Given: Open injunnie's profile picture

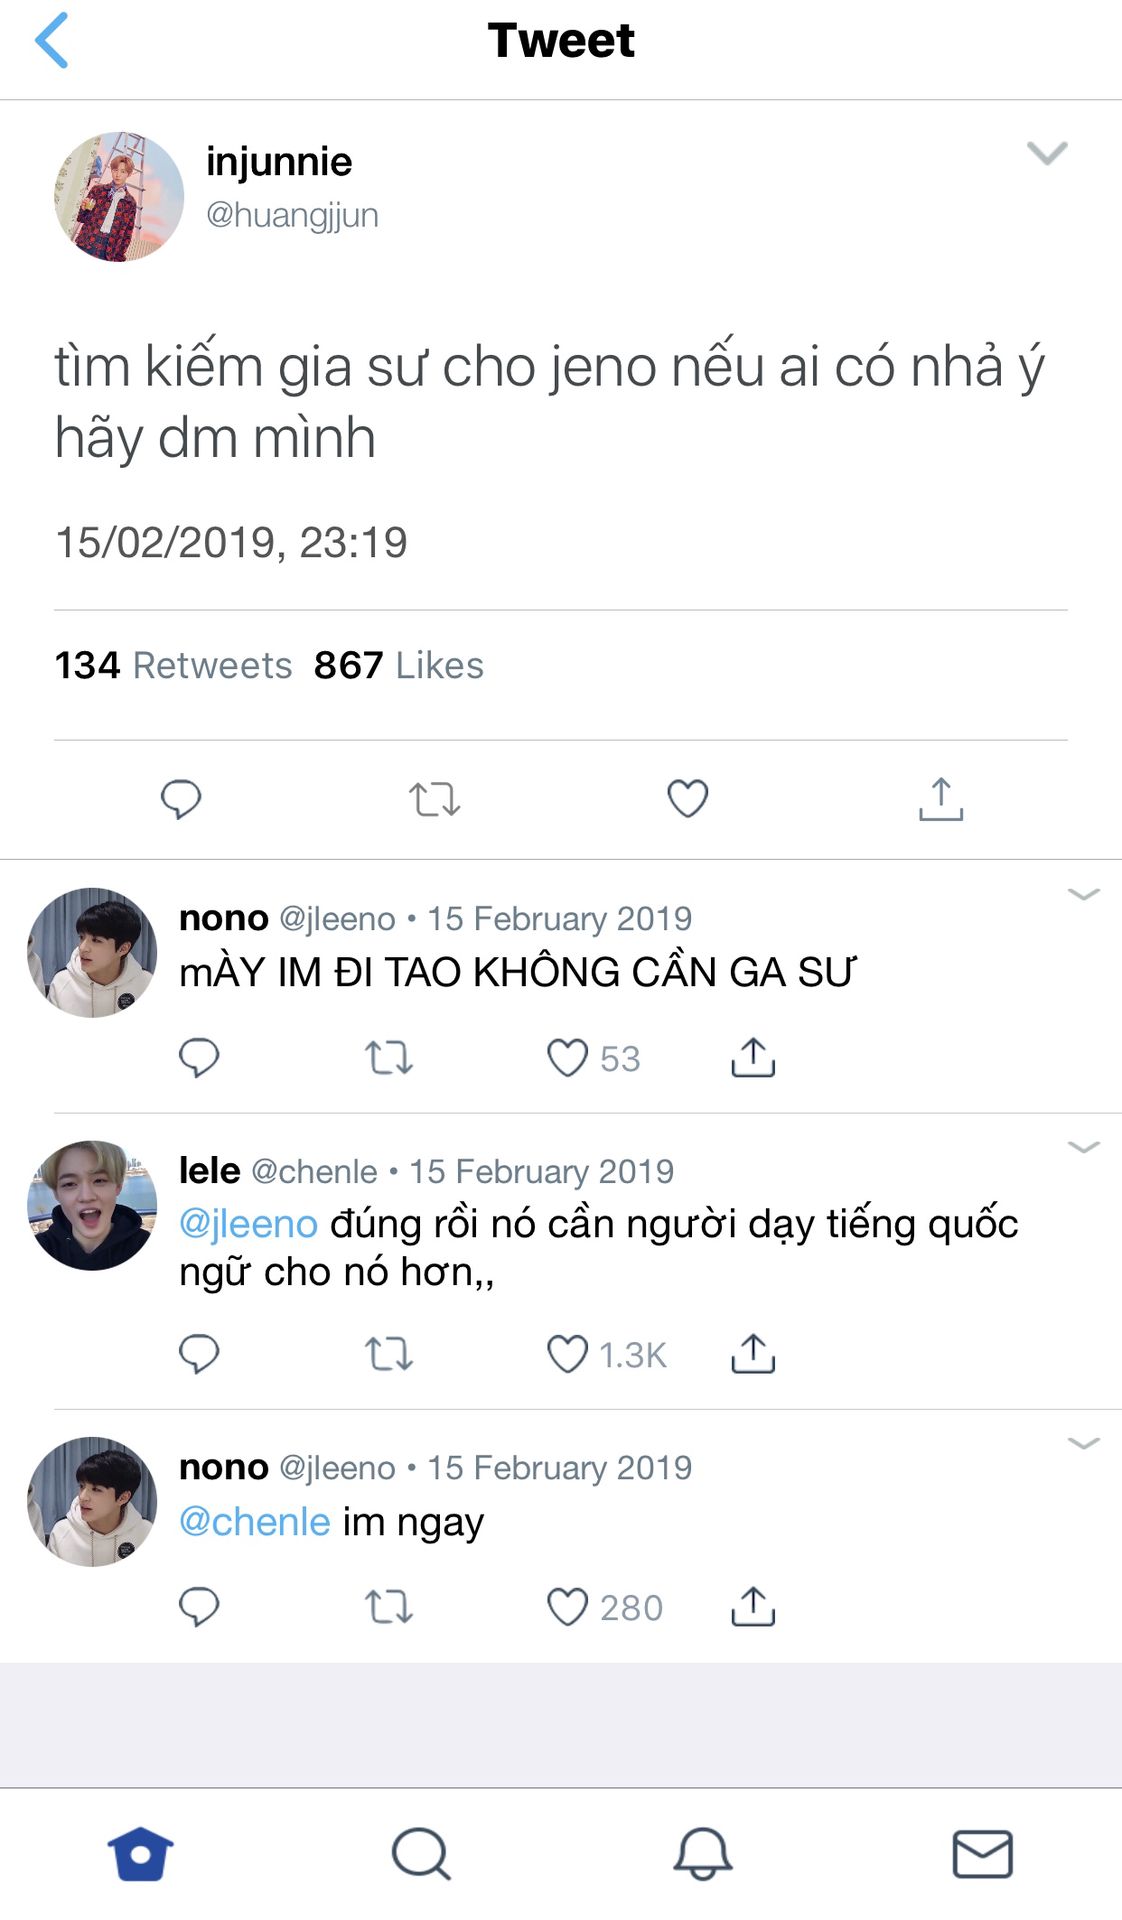Looking at the screenshot, I should click(x=119, y=196).
